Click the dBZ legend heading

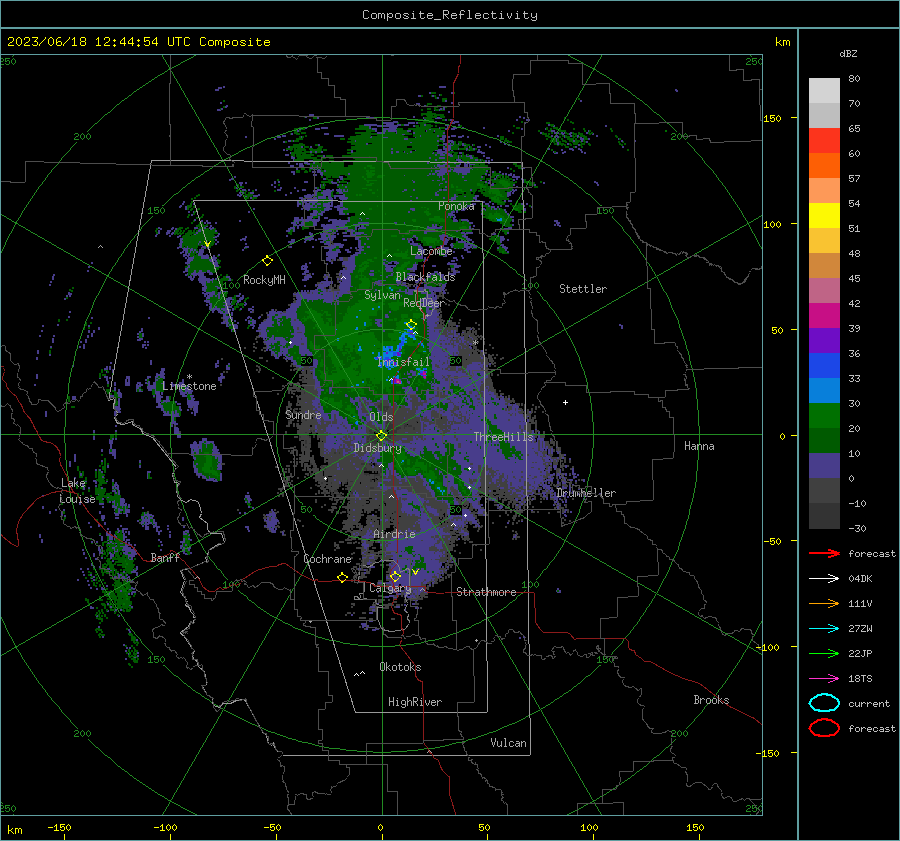point(848,53)
